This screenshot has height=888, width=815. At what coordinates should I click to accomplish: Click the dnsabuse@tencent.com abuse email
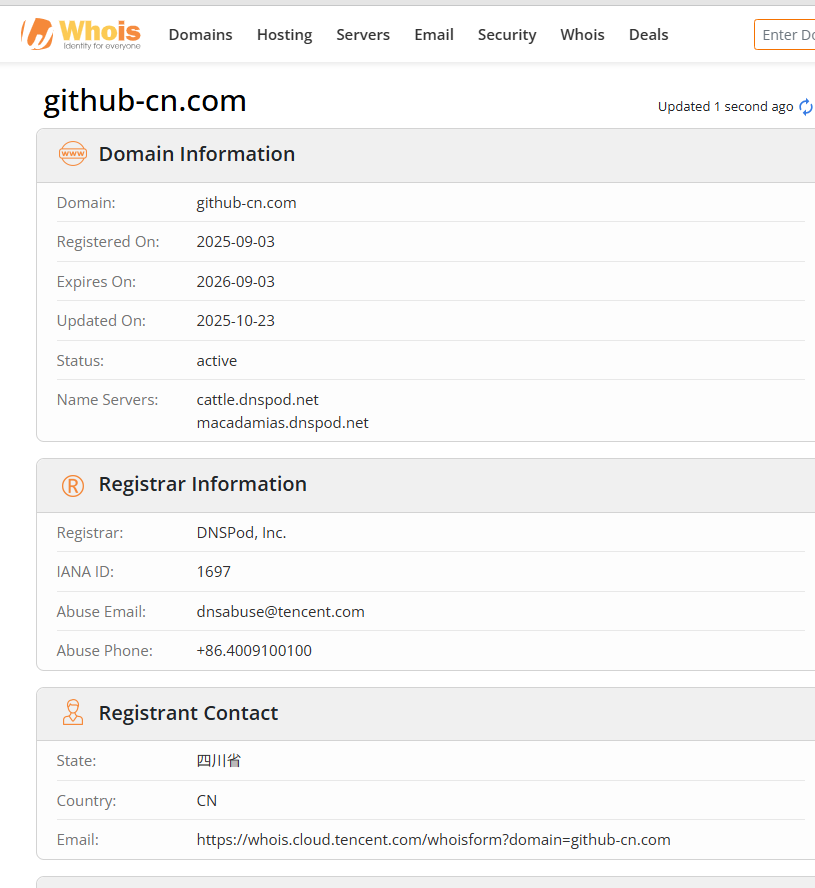pyautogui.click(x=280, y=612)
